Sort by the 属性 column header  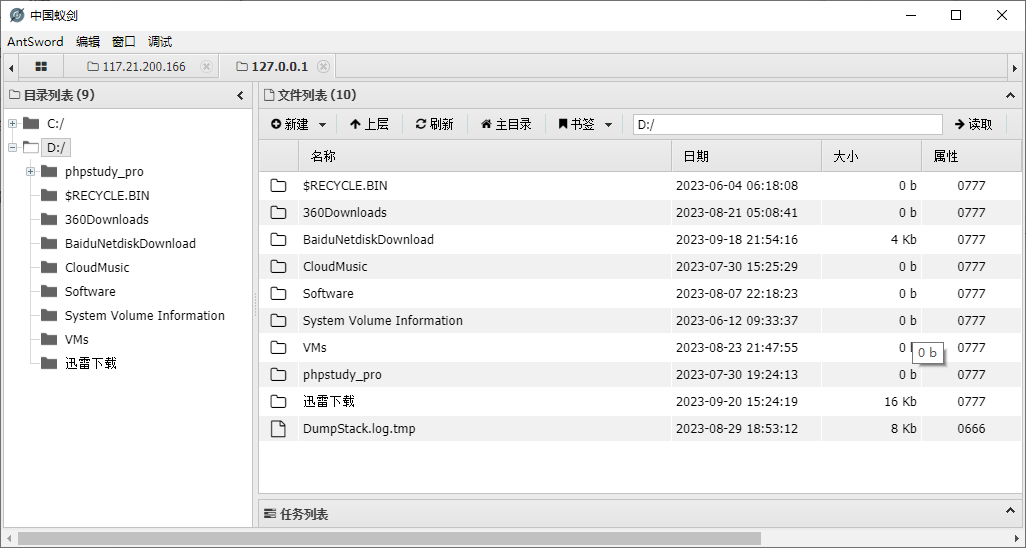(971, 156)
